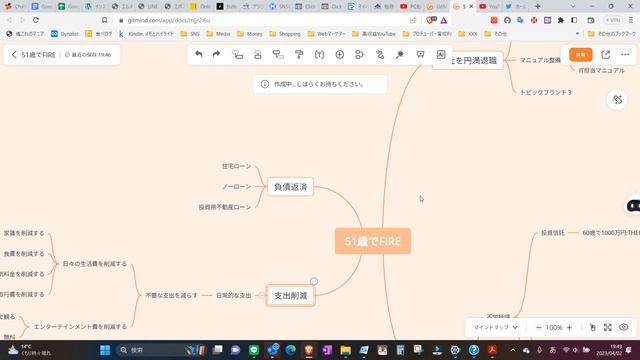Collapse the 支出削減 branch using circle toggle
Screen dimensions: 640x360
313,281
